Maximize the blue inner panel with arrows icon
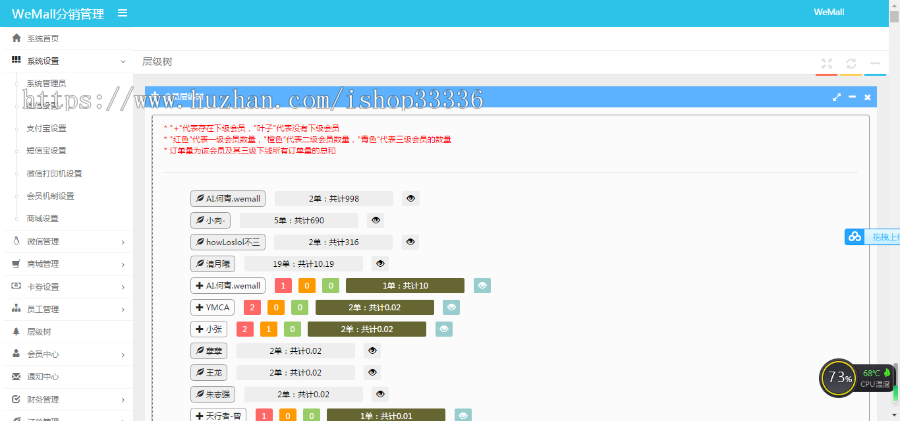Image resolution: width=900 pixels, height=421 pixels. coord(837,97)
